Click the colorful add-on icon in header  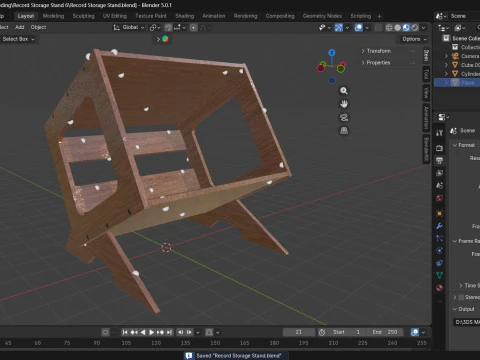(x=165, y=39)
